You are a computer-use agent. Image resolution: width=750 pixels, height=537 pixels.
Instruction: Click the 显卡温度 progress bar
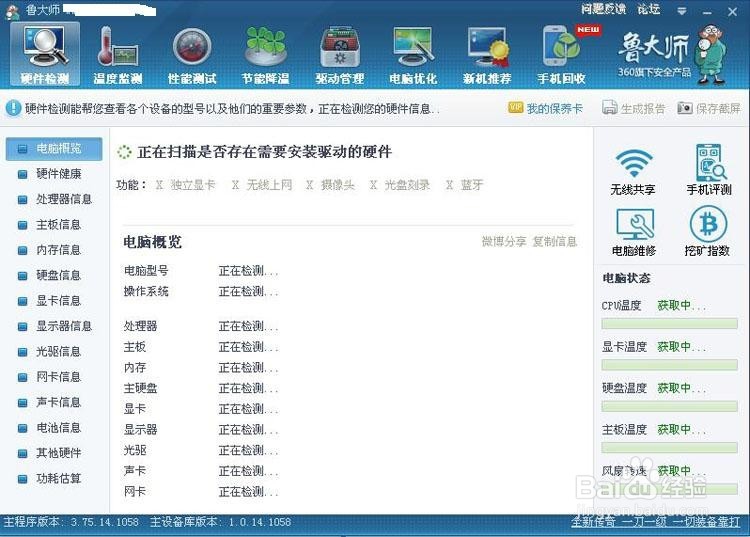pyautogui.click(x=669, y=365)
